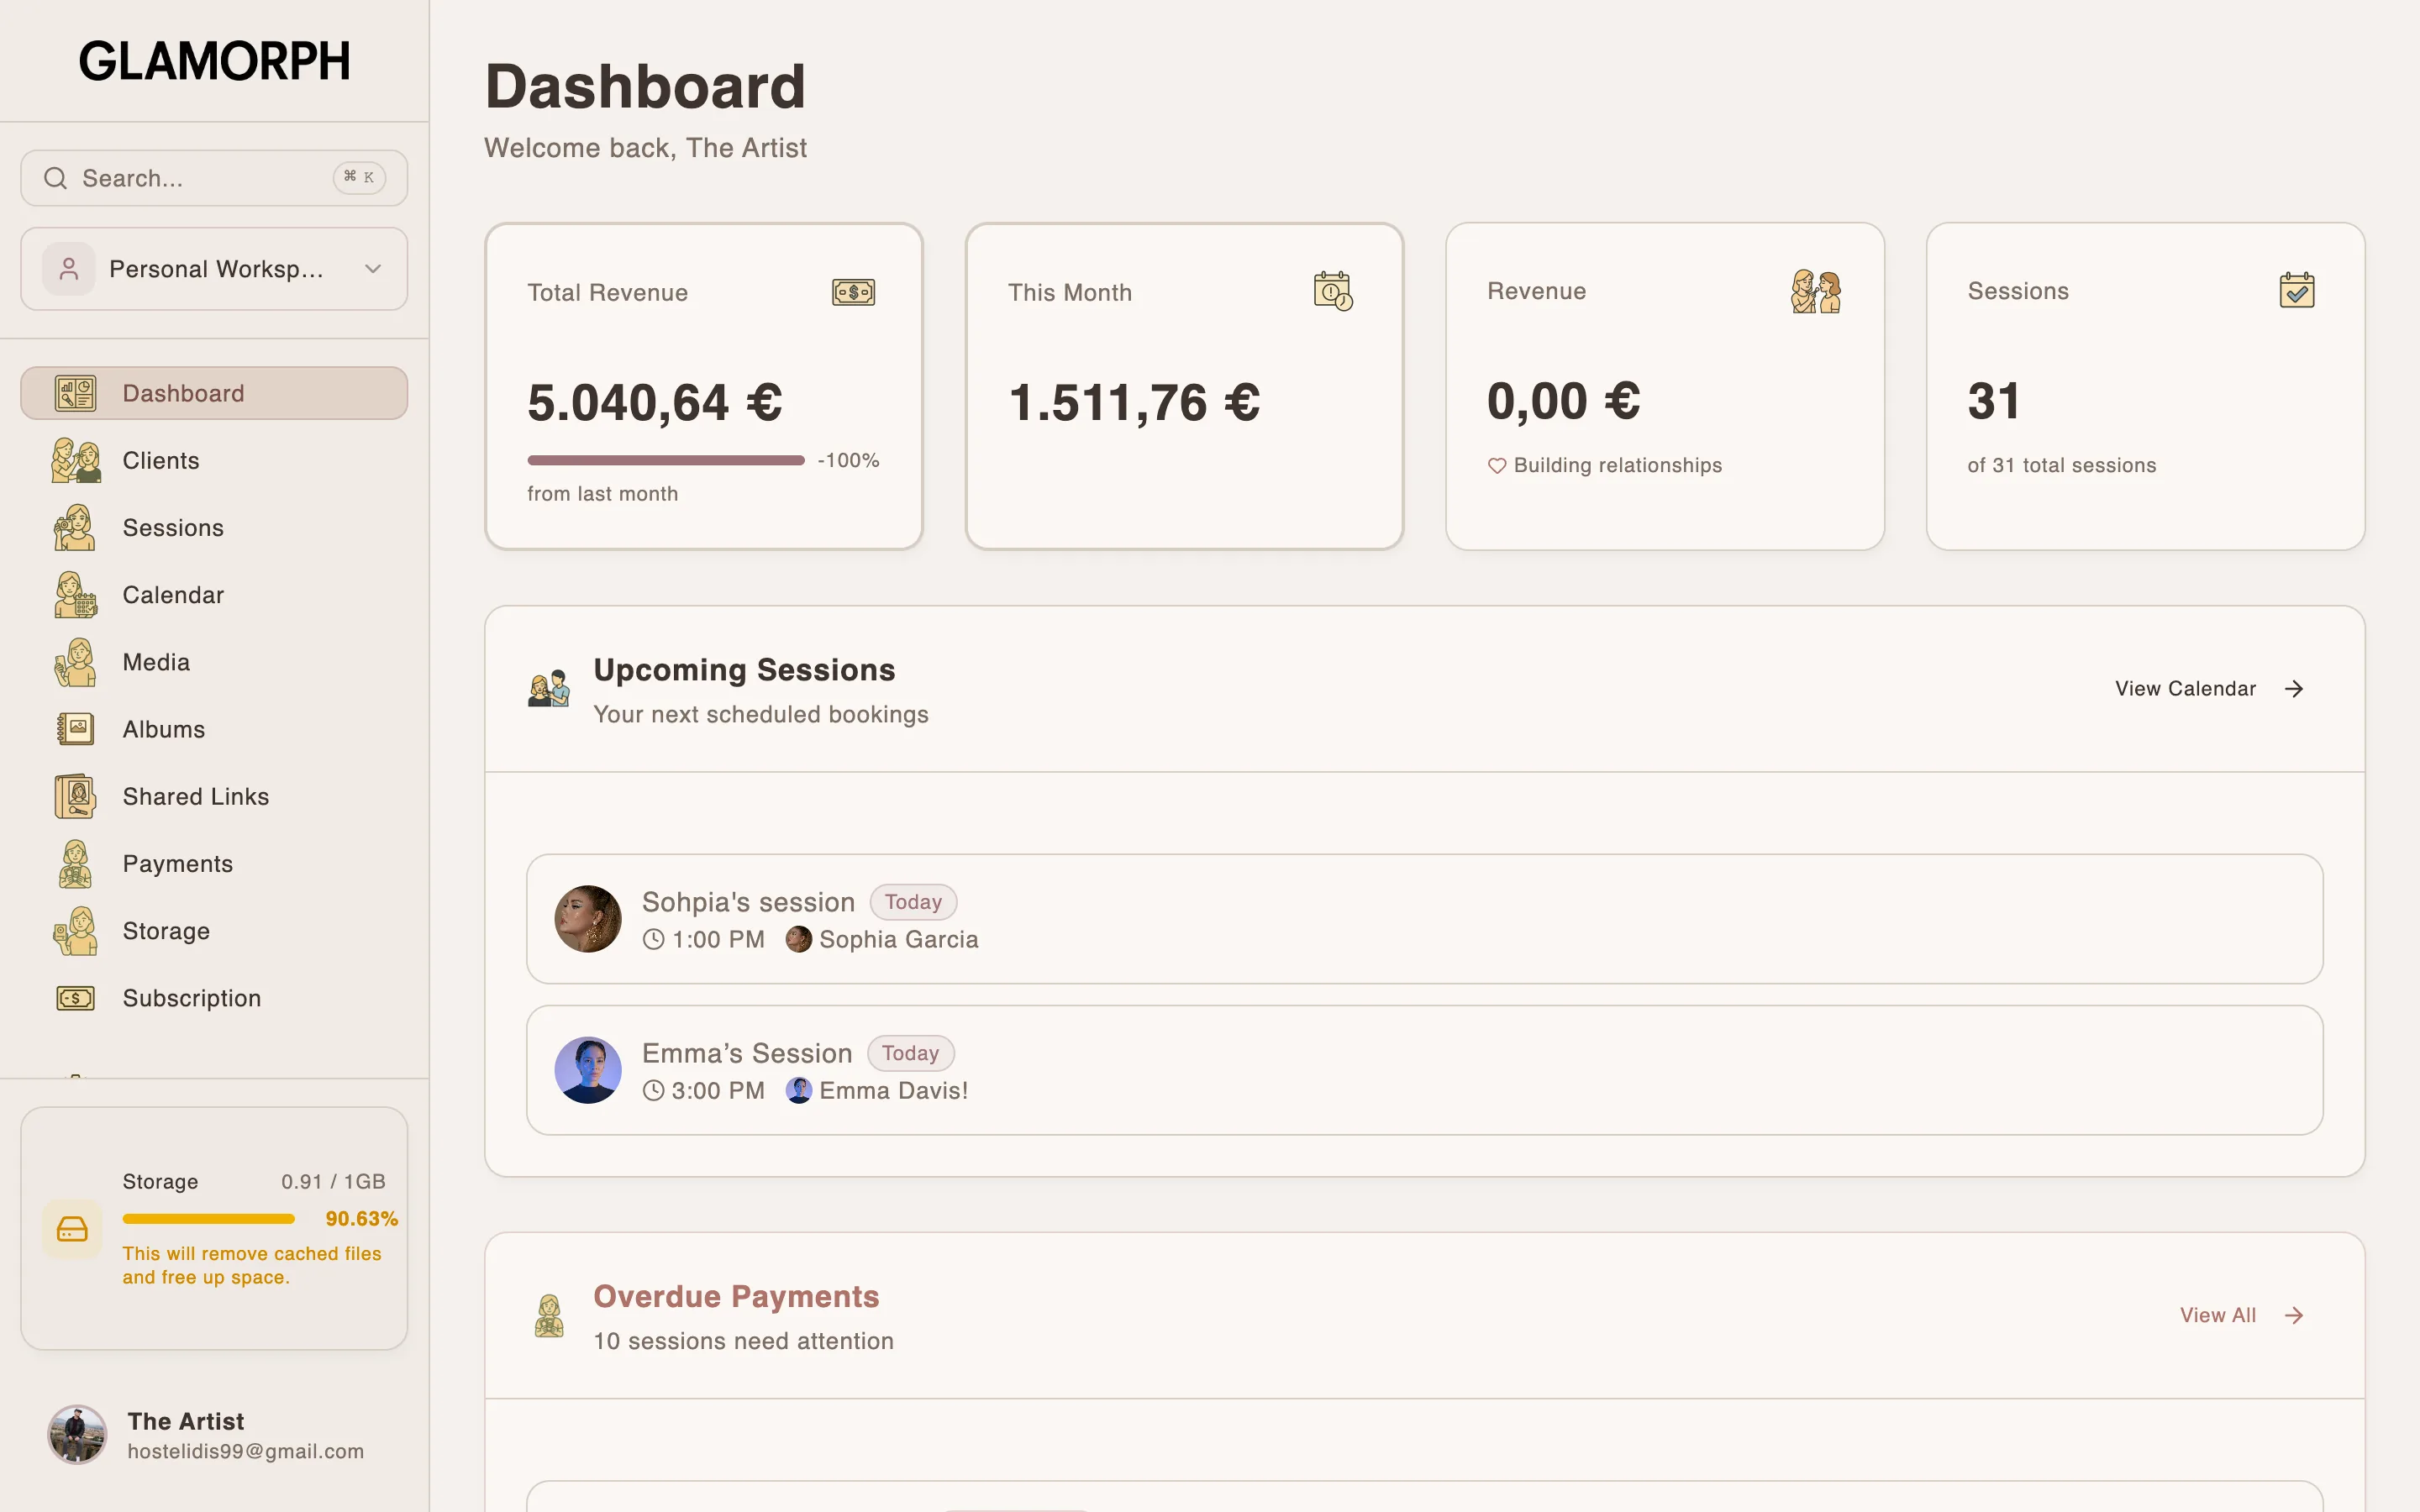This screenshot has width=2420, height=1512.
Task: Open the Clients sidebar icon
Action: click(x=75, y=460)
